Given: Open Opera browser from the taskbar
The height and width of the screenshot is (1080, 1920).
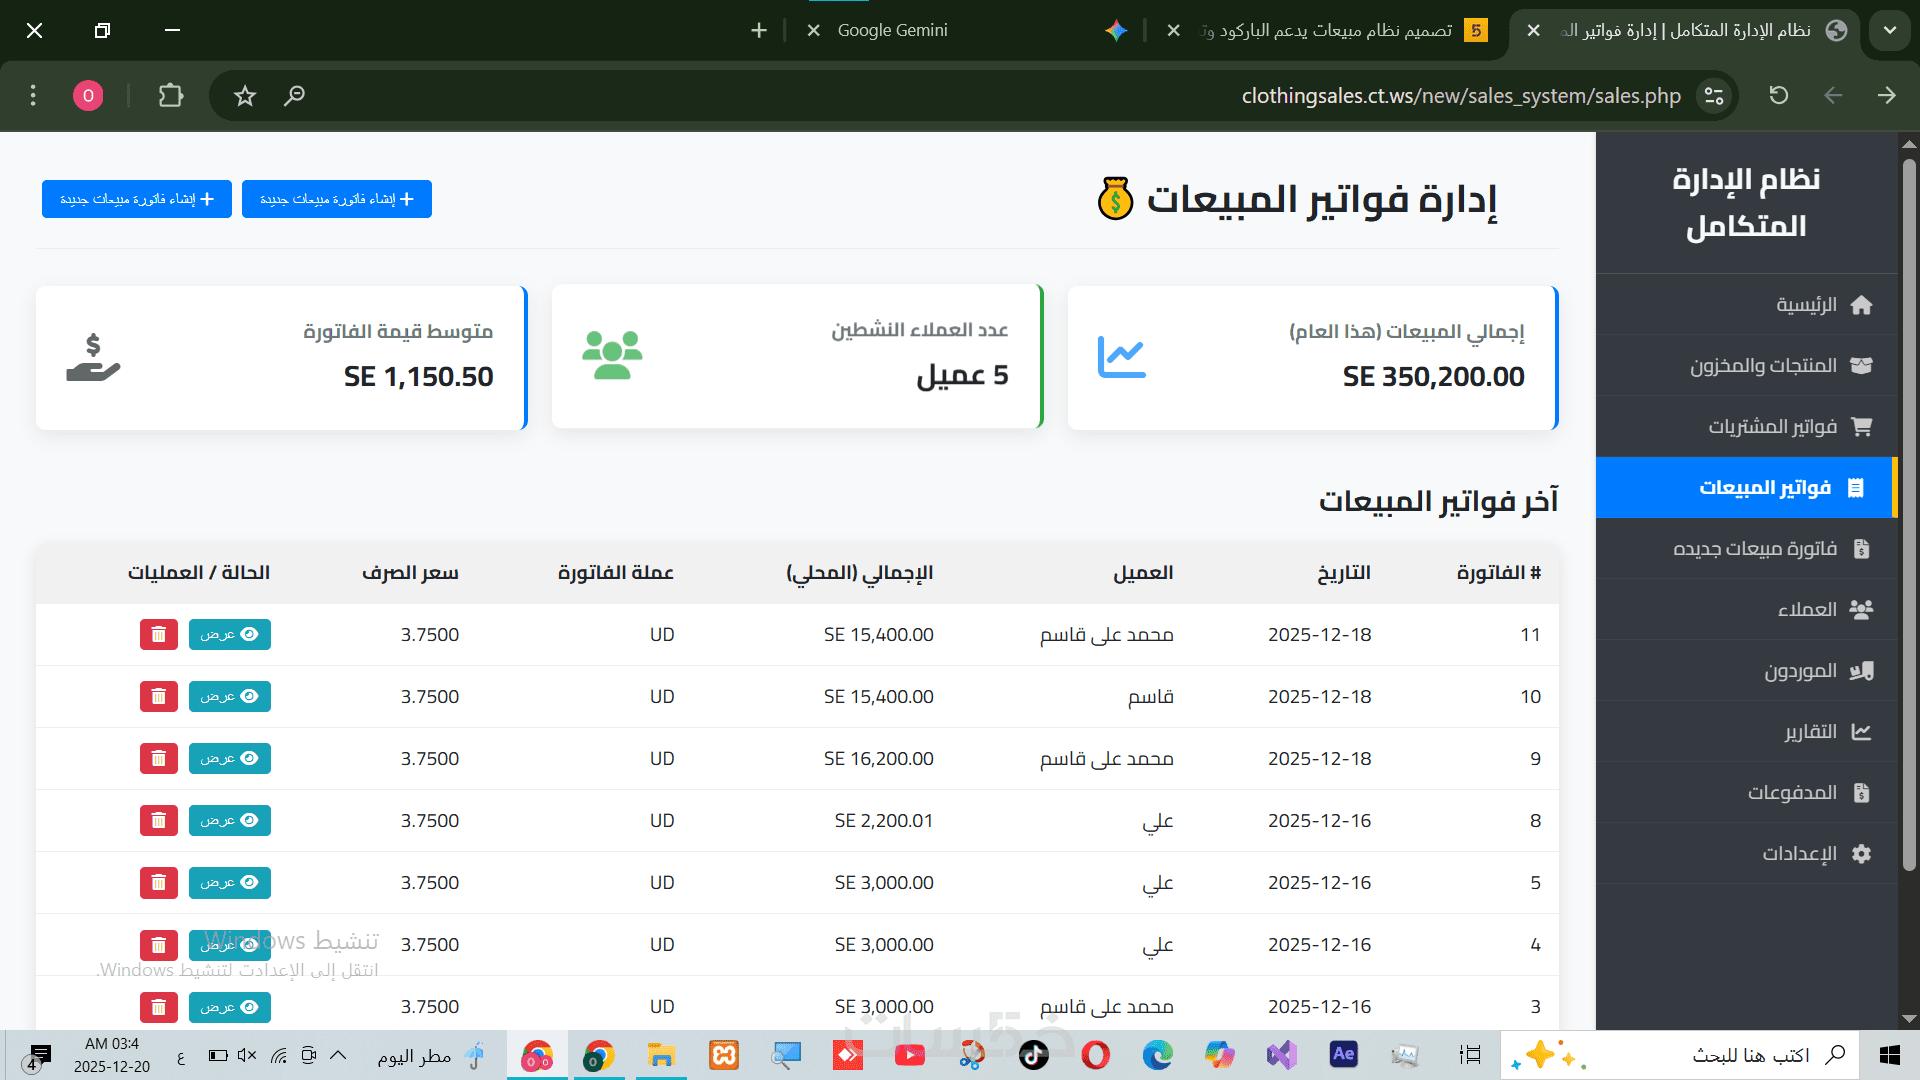Looking at the screenshot, I should tap(1095, 1055).
